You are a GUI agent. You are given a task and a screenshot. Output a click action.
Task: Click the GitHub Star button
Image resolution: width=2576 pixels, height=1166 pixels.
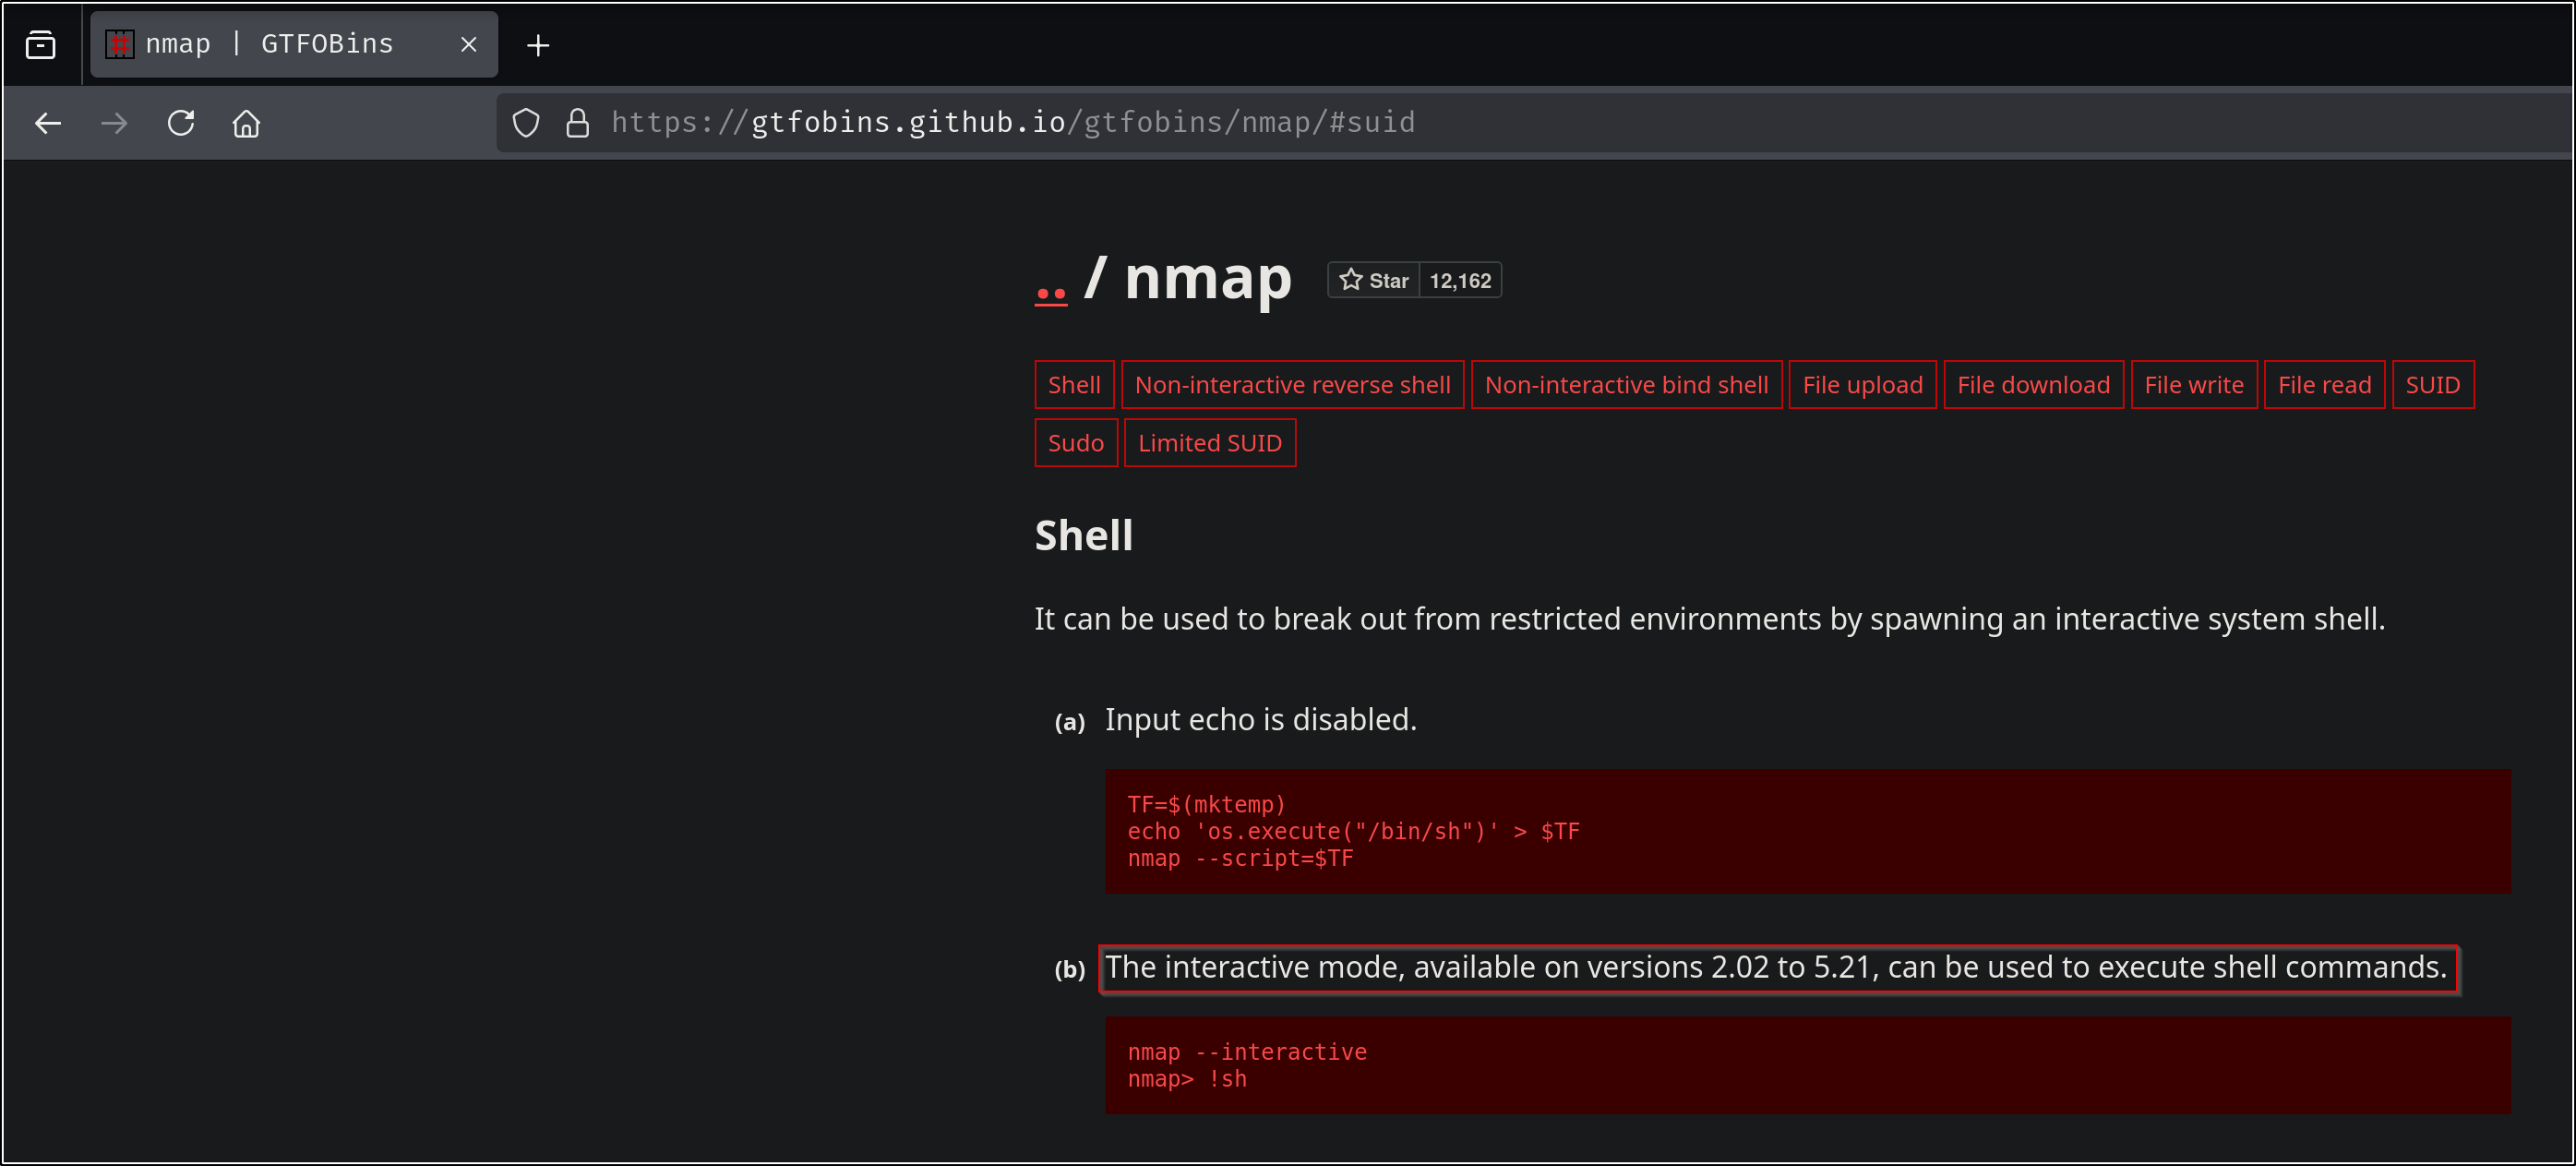point(1373,281)
